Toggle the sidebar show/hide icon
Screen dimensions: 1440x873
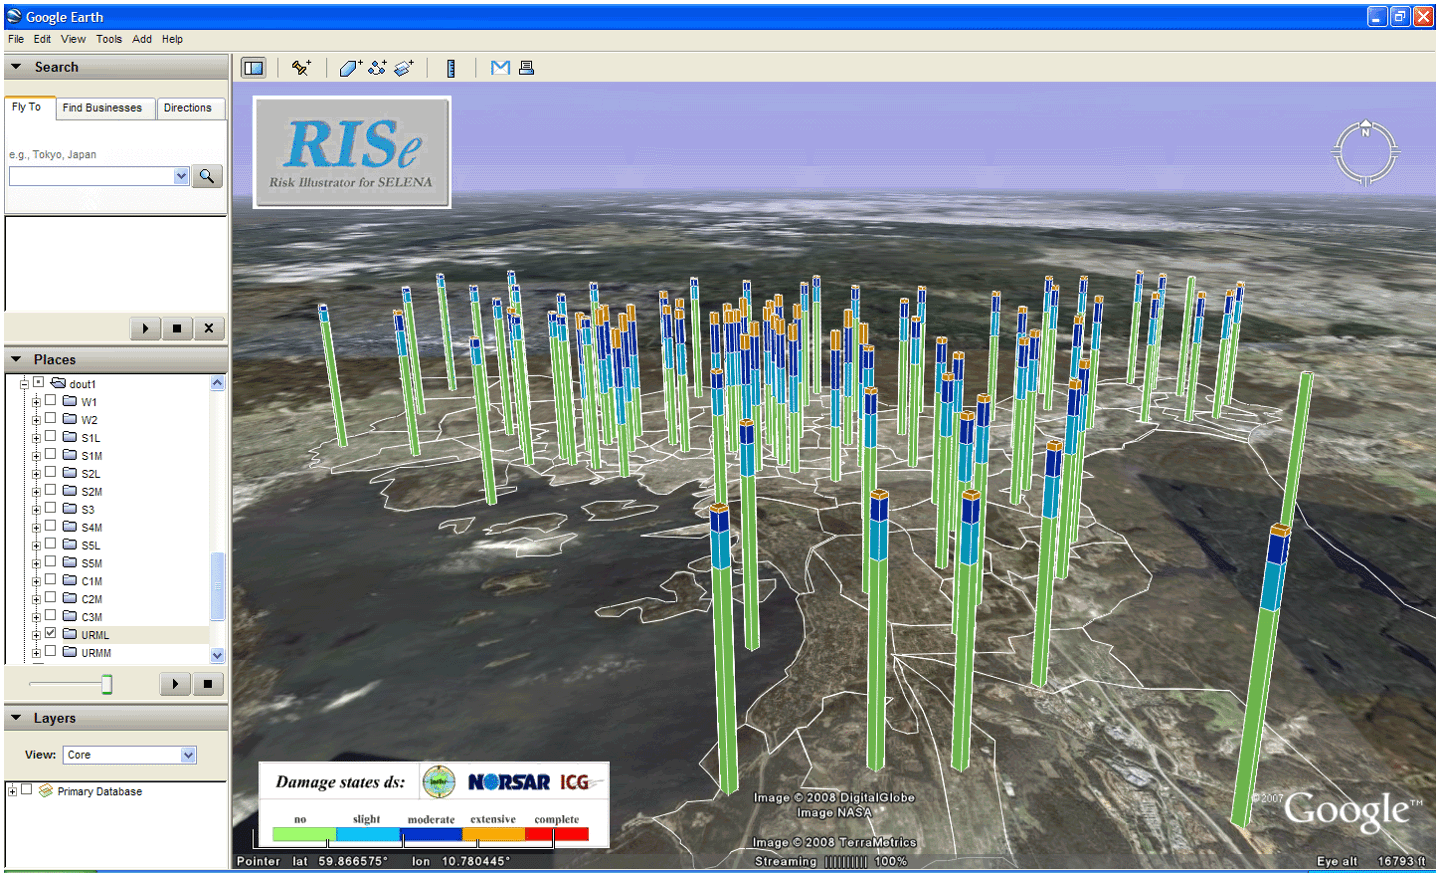coord(254,68)
